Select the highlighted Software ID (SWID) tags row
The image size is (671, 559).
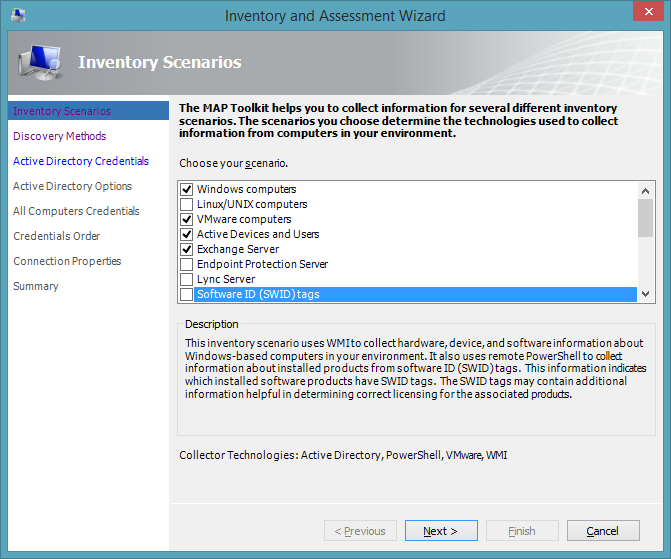[415, 294]
